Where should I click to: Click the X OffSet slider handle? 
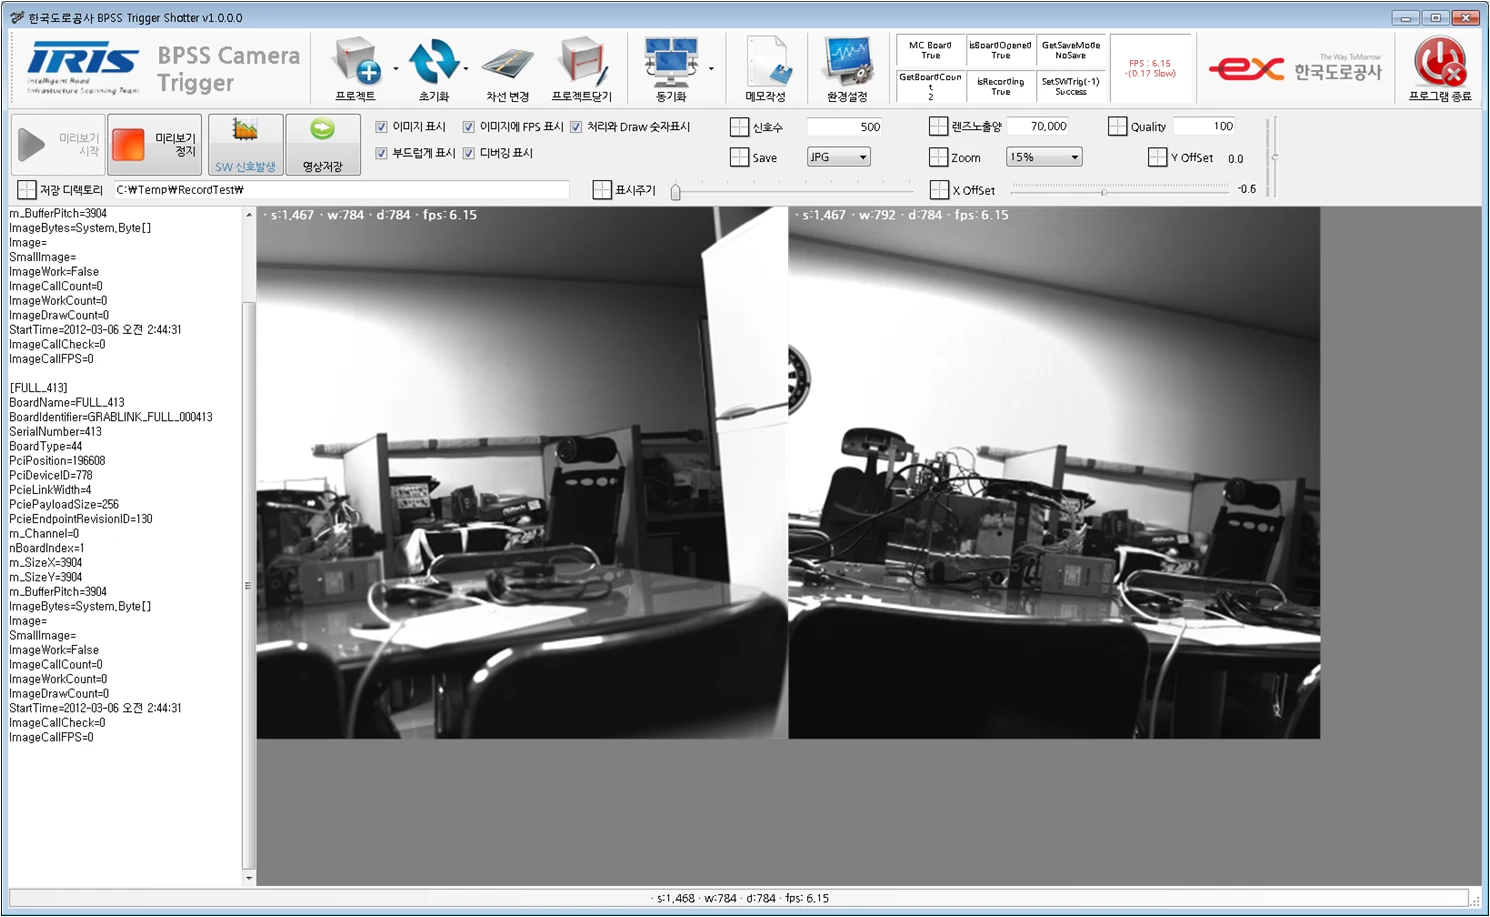pos(1104,190)
